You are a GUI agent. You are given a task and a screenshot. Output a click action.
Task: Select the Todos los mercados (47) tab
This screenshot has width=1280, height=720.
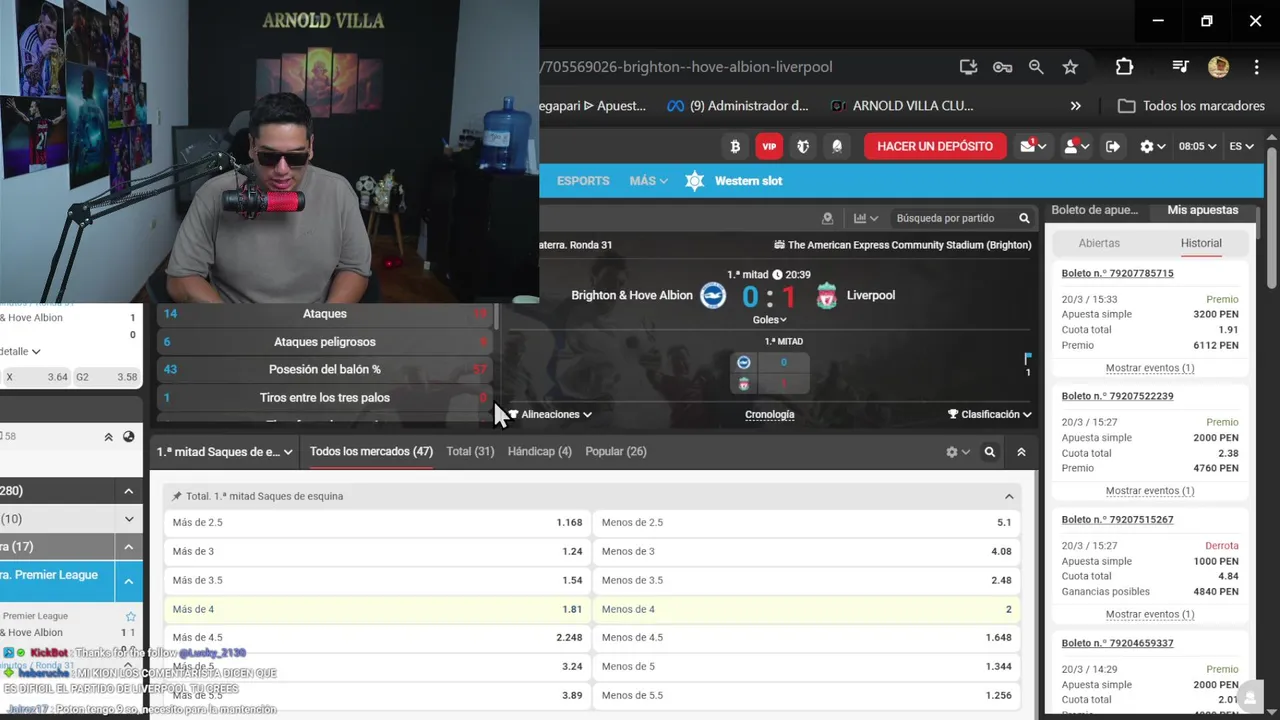tap(371, 452)
